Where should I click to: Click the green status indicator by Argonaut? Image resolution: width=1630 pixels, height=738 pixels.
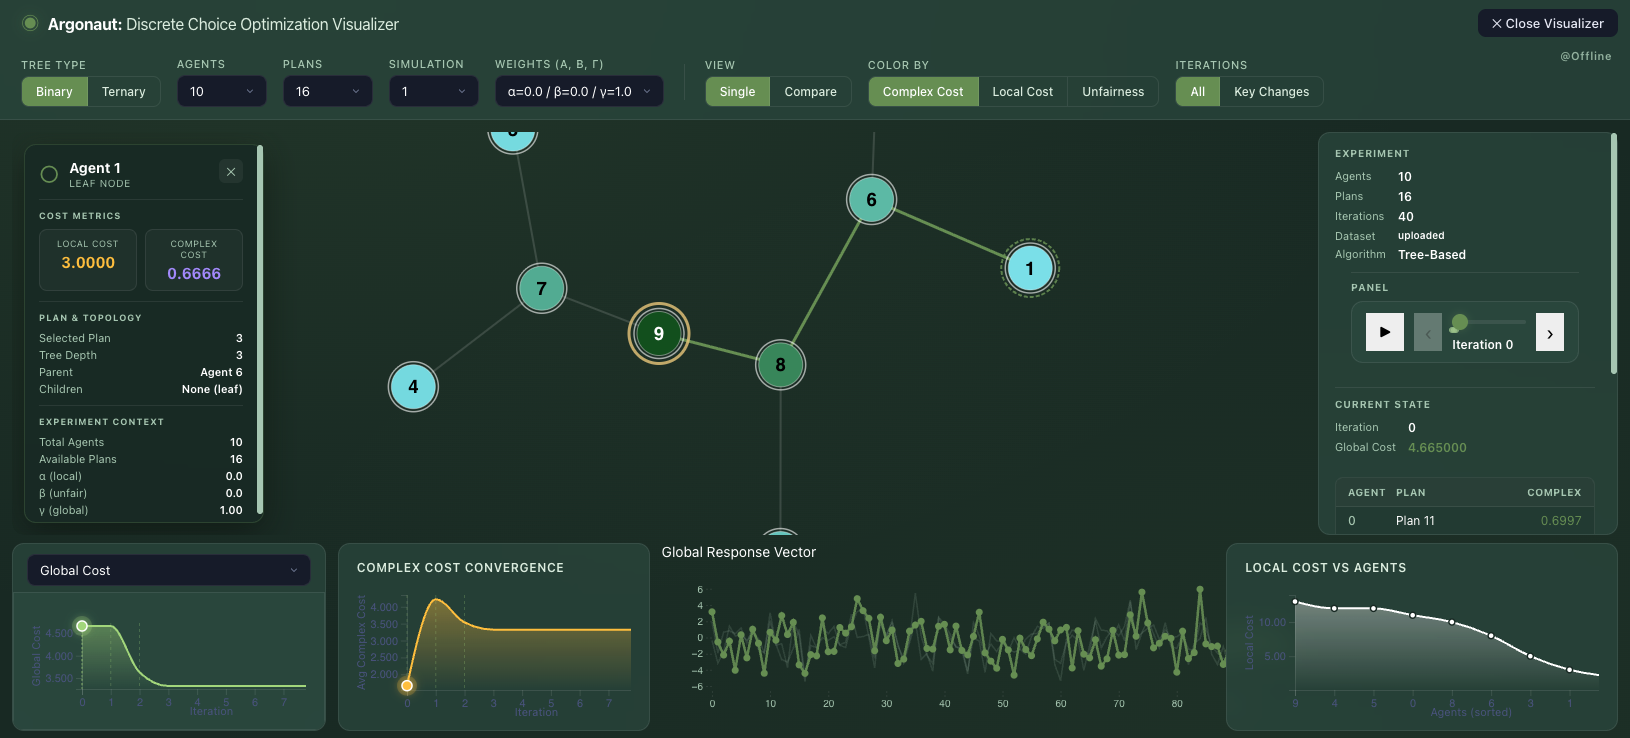tap(30, 23)
